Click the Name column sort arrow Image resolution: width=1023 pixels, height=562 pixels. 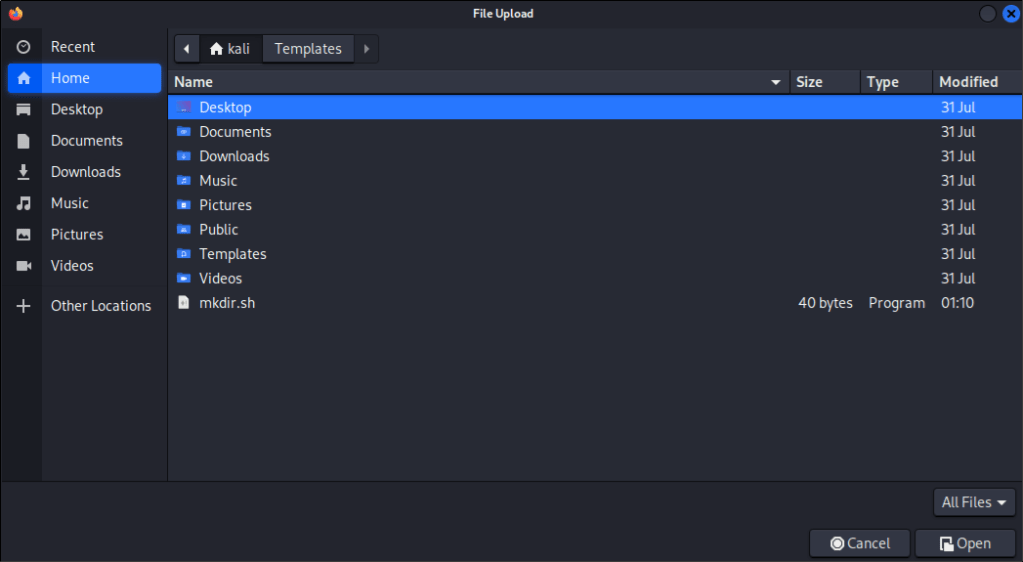click(x=776, y=82)
